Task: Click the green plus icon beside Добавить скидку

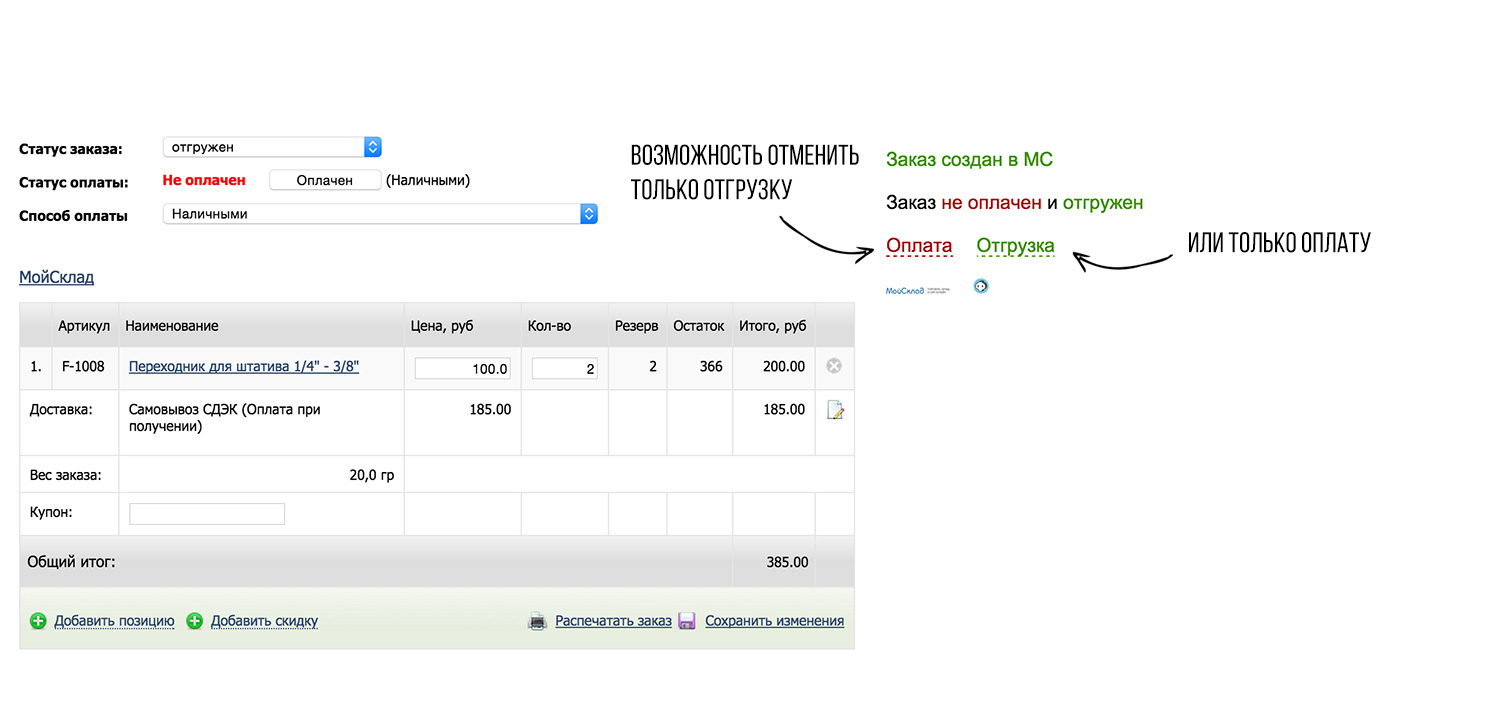Action: [195, 621]
